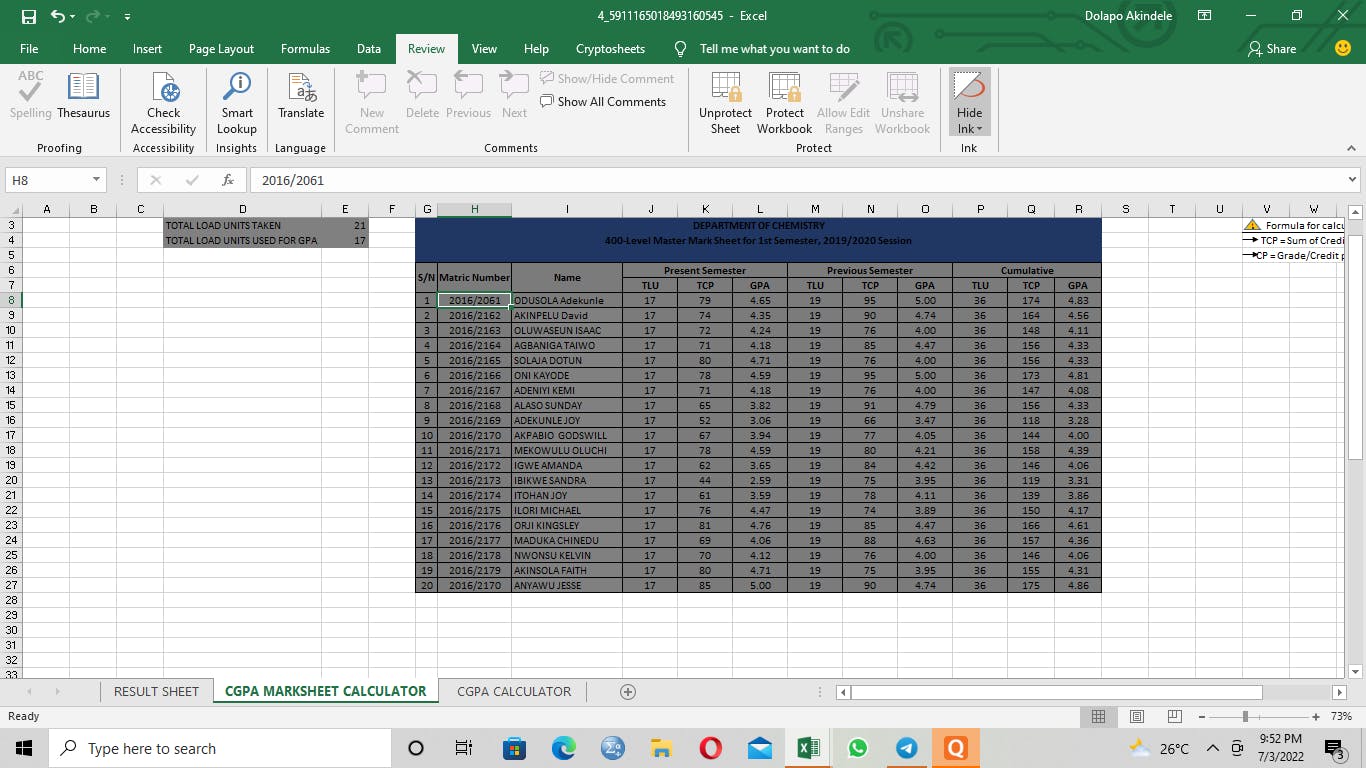
Task: Expand the Name Box dropdown
Action: (x=97, y=180)
